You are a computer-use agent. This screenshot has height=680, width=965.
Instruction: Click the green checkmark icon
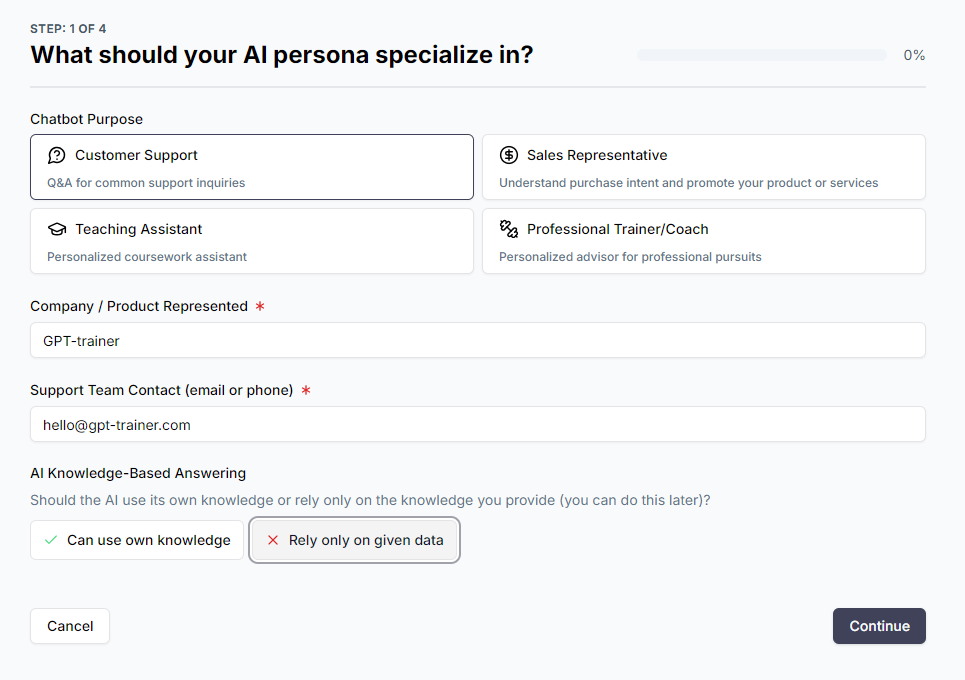click(51, 540)
